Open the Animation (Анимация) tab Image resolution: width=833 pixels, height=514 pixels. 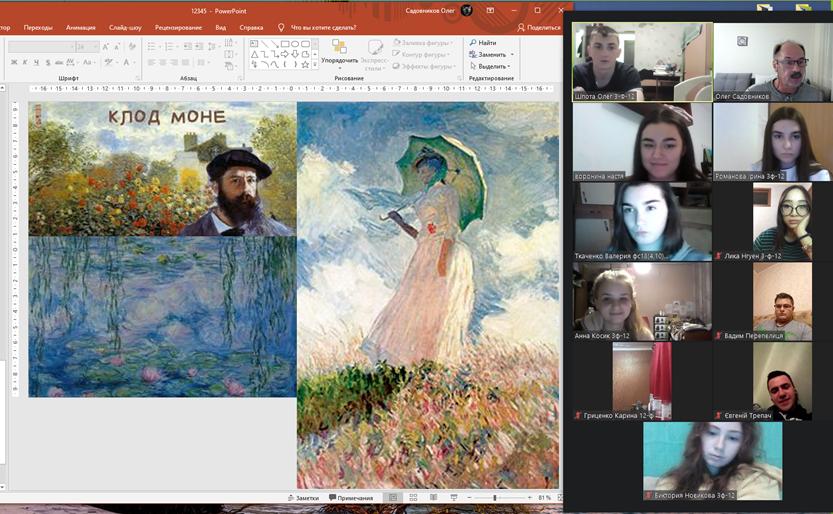tap(81, 28)
